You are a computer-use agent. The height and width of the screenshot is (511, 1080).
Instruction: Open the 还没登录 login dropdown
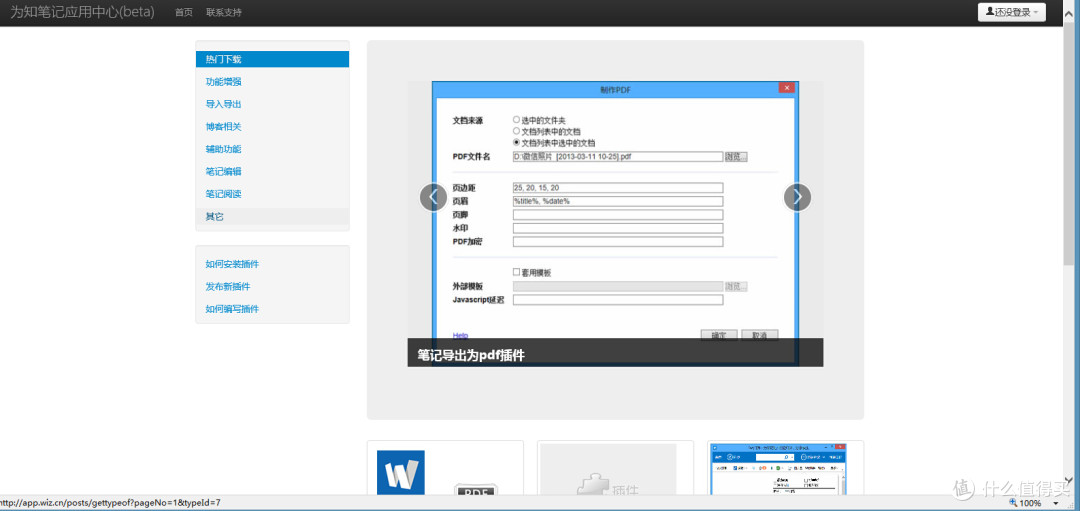(1012, 12)
